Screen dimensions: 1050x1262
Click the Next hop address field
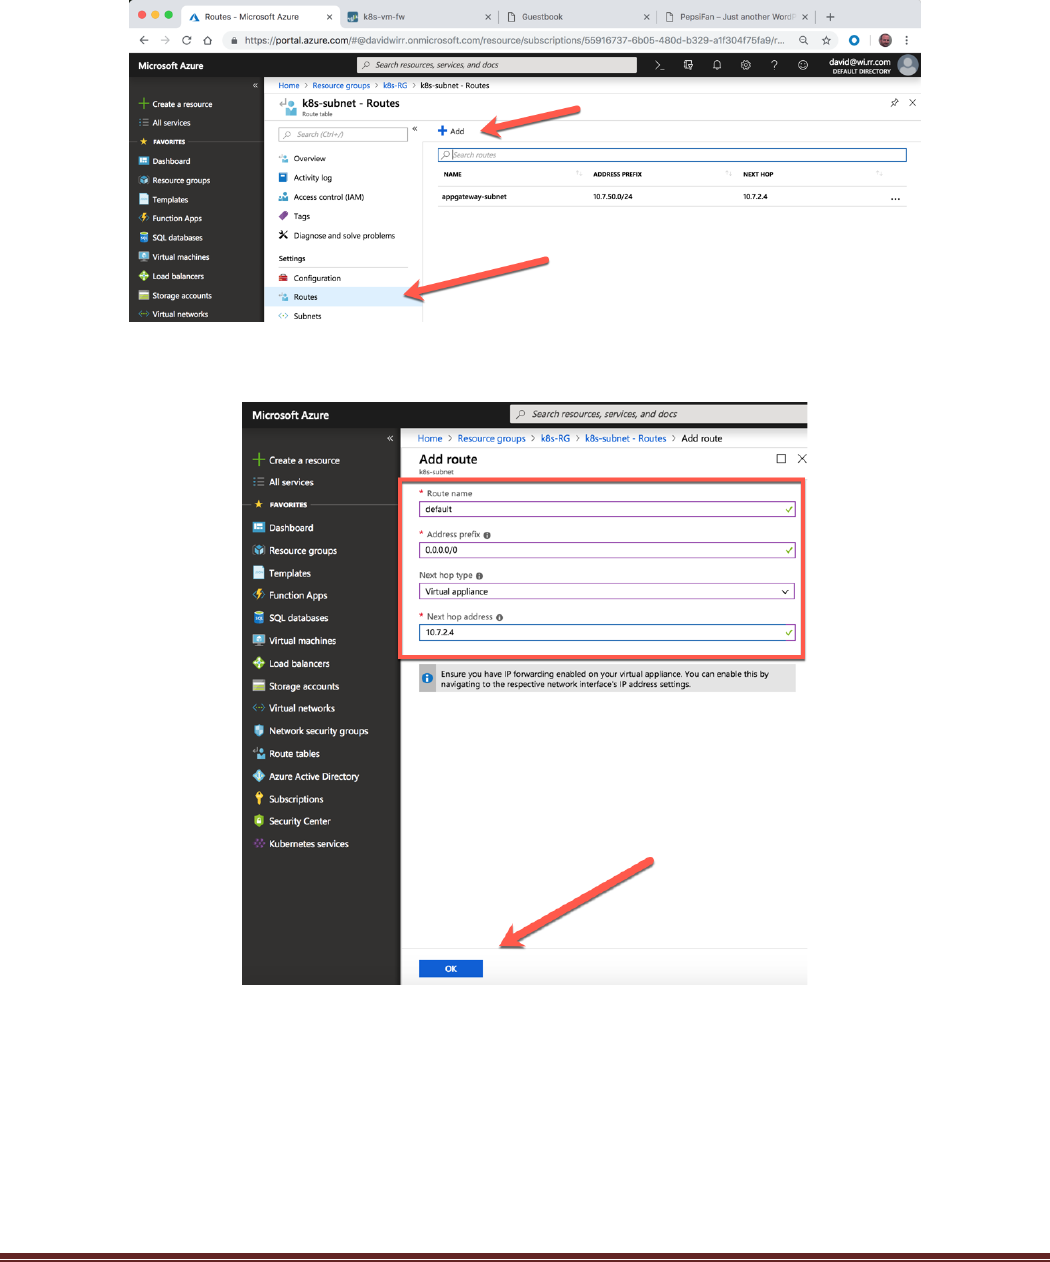coord(607,632)
